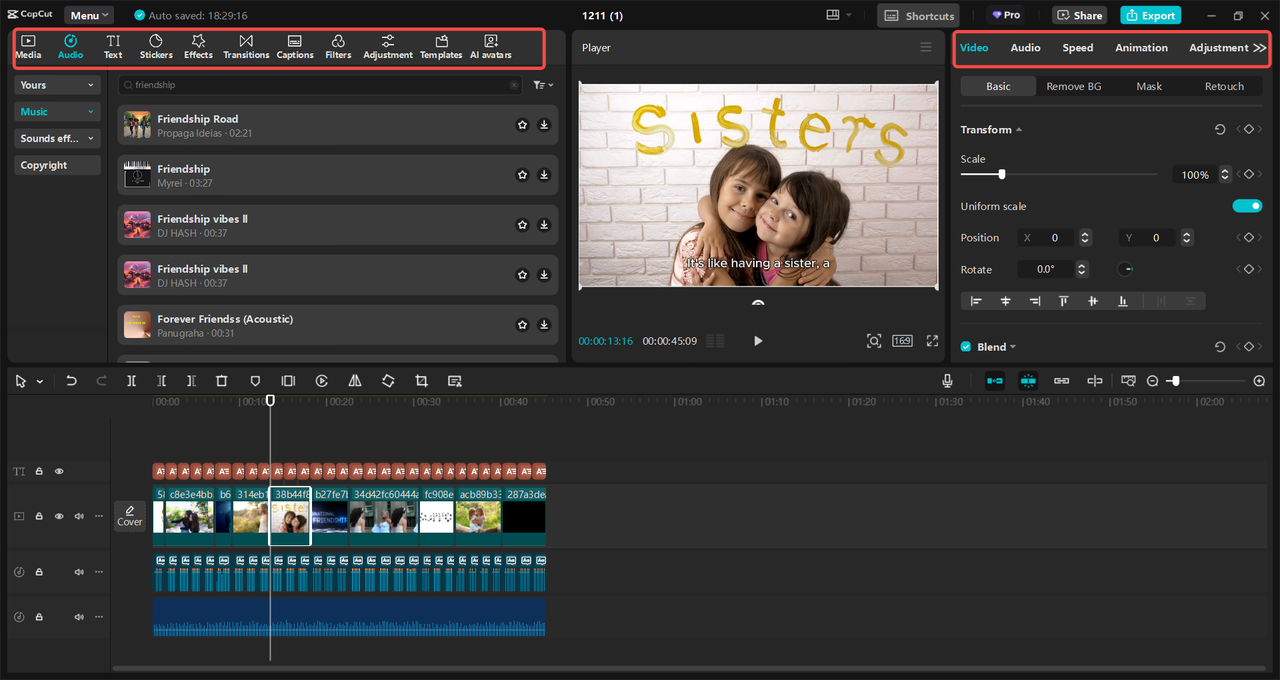Screen dimensions: 1280x680
Task: Open the Remove BG sub-tab
Action: (1074, 86)
